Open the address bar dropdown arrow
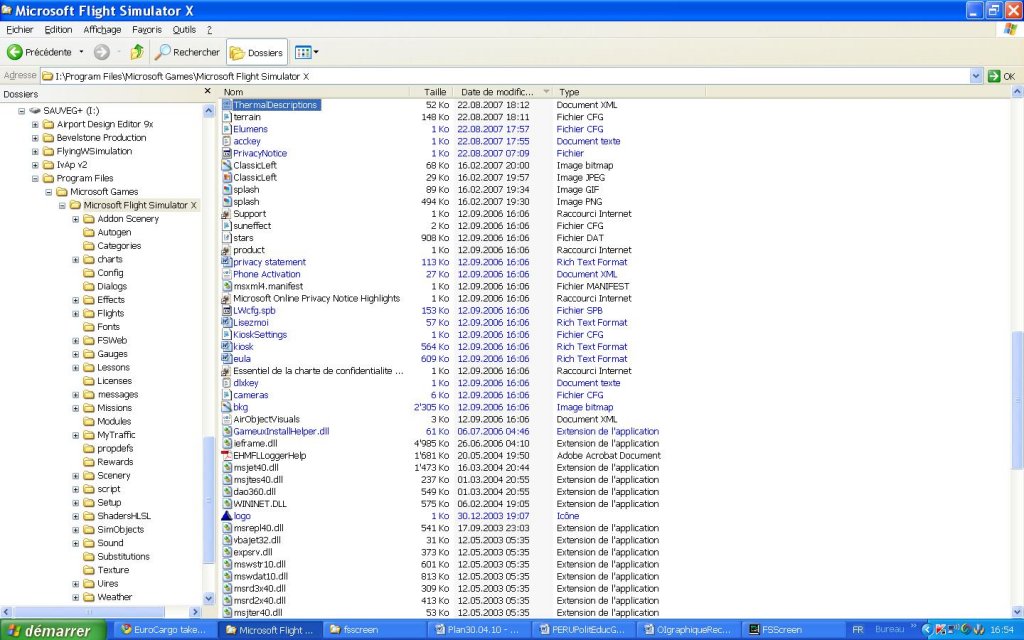The image size is (1024, 640). point(976,76)
